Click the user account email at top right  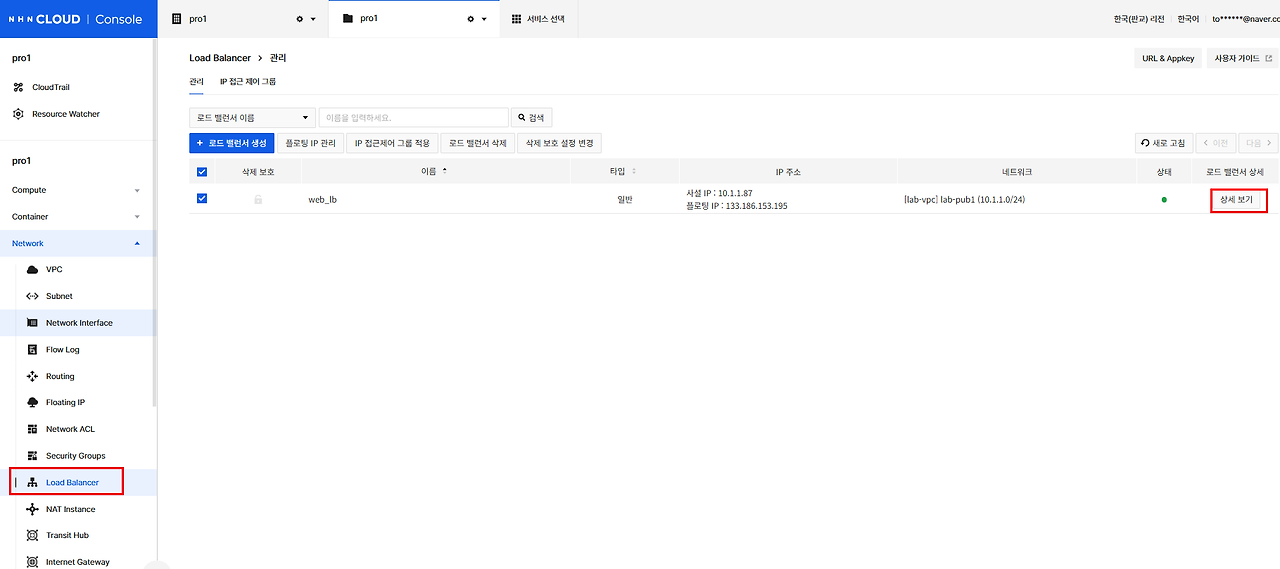coord(1245,19)
